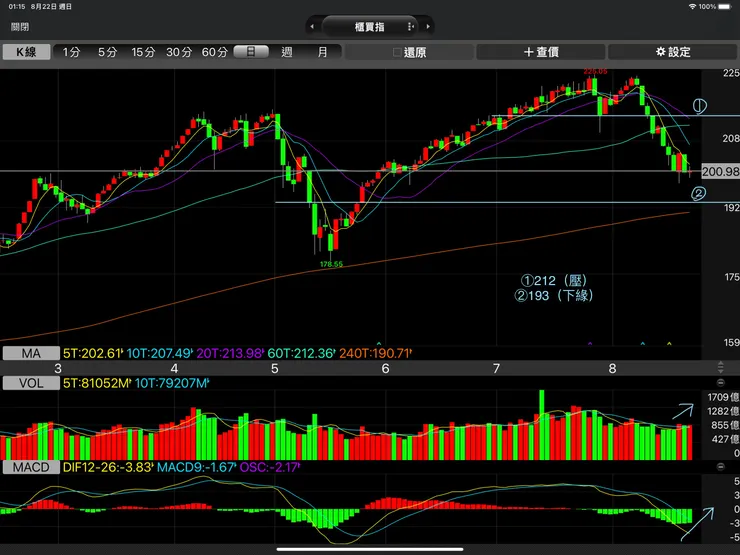The image size is (740, 555).
Task: Switch to monthly 月 timeframe
Action: 322,52
